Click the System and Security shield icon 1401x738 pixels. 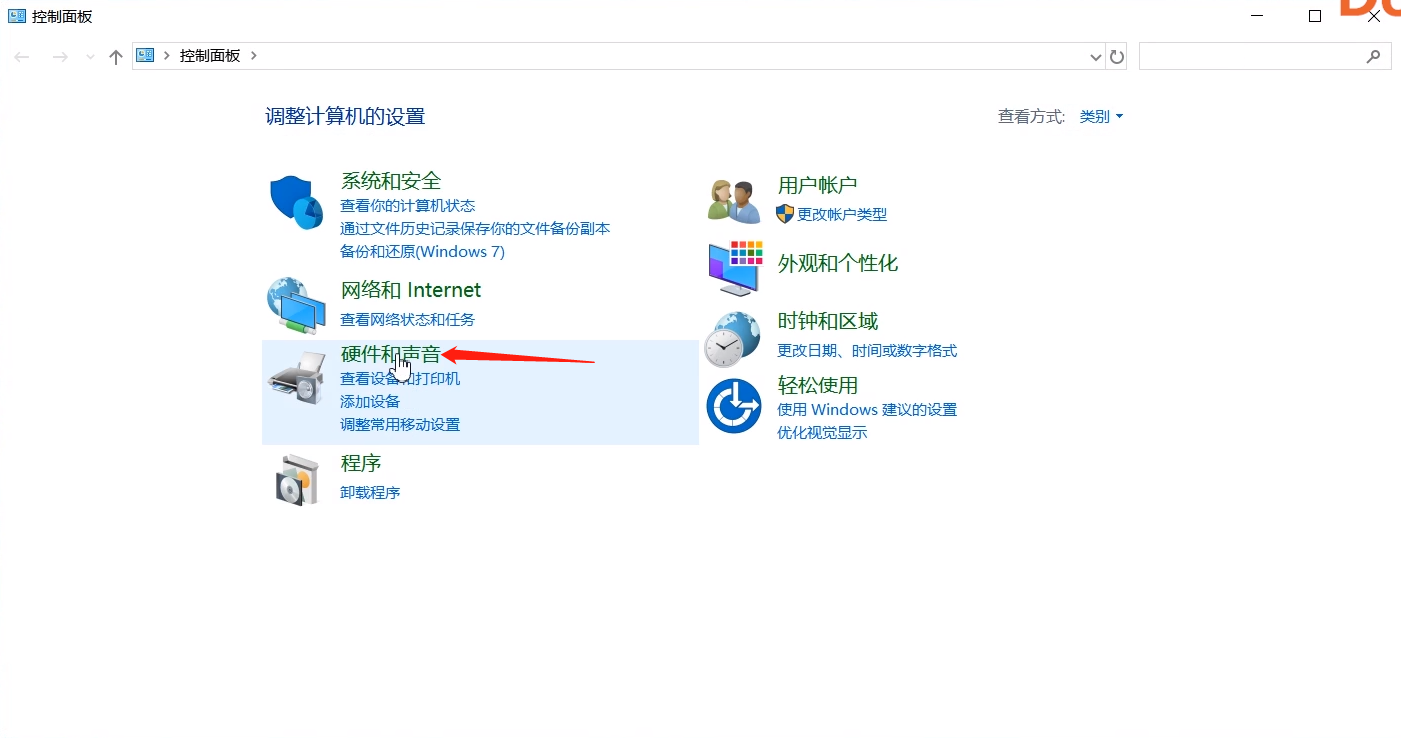coord(296,199)
